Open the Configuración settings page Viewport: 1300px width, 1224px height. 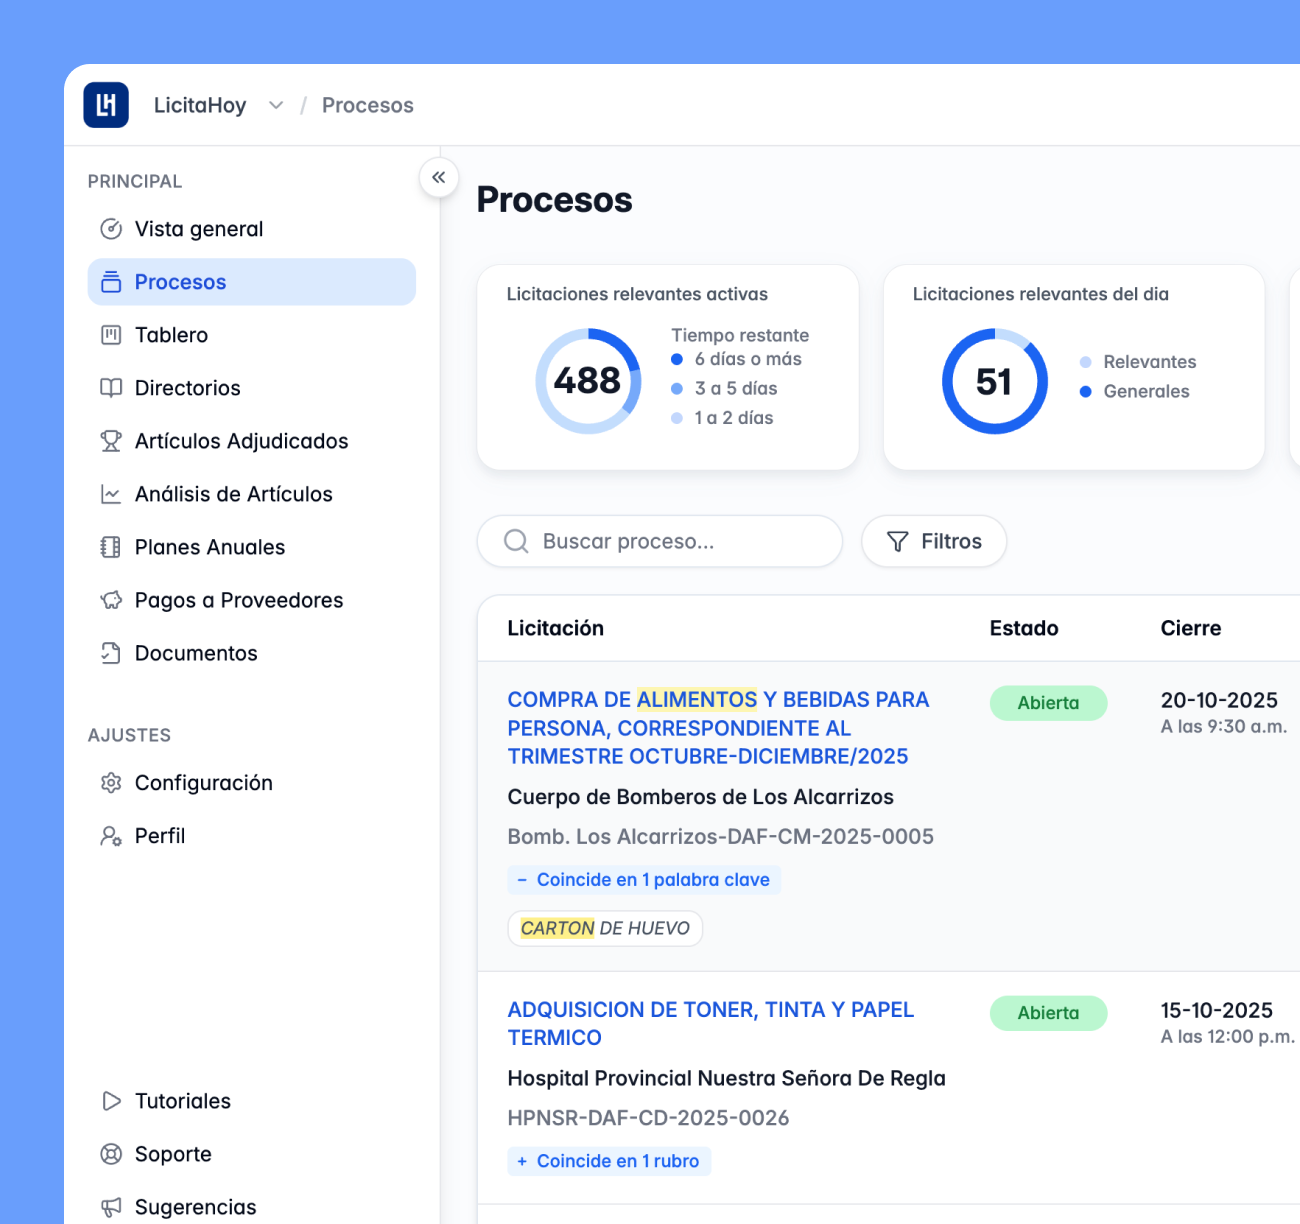point(204,783)
